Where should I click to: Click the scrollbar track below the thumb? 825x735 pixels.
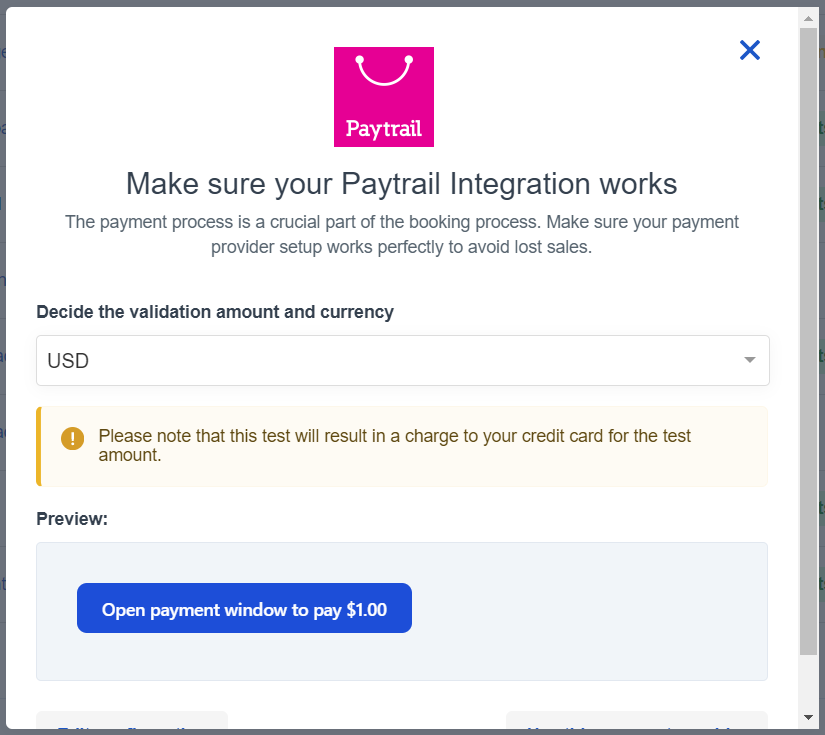(x=808, y=682)
